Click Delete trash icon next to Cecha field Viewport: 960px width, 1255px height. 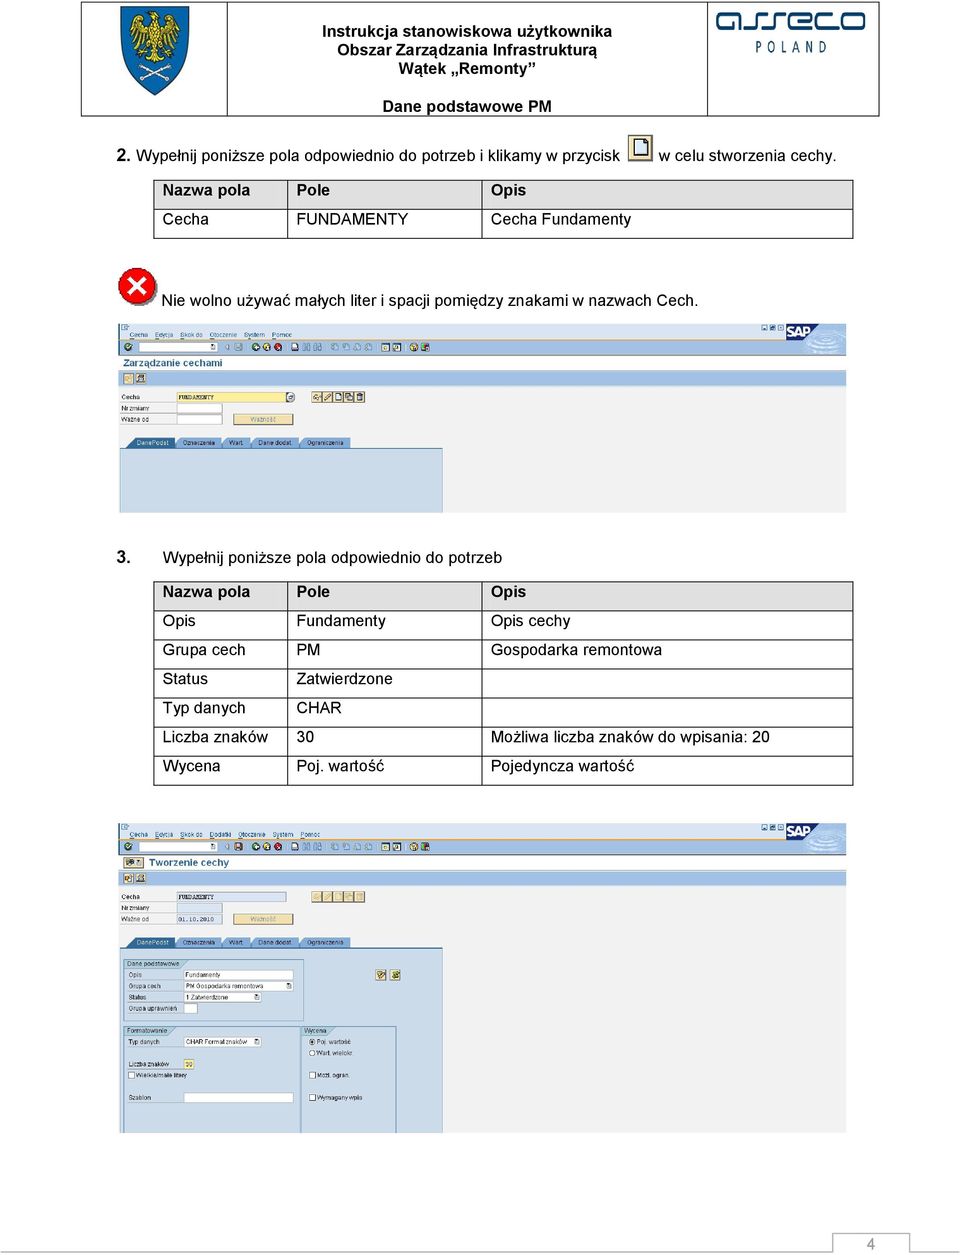[x=359, y=397]
